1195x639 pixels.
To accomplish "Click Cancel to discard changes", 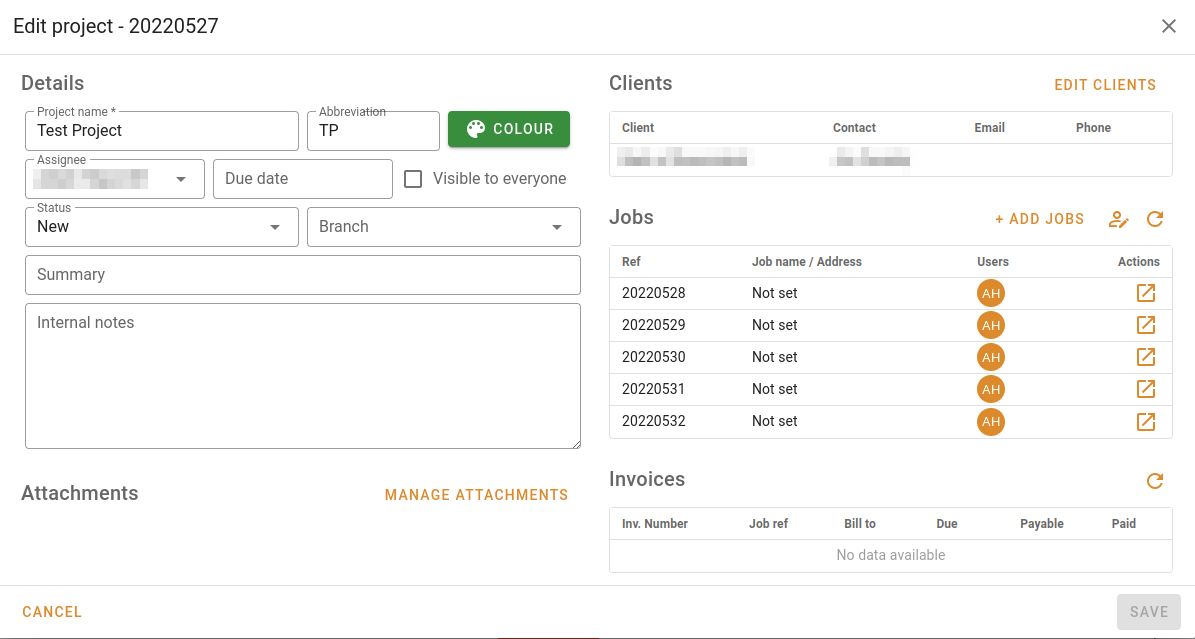I will 52,612.
